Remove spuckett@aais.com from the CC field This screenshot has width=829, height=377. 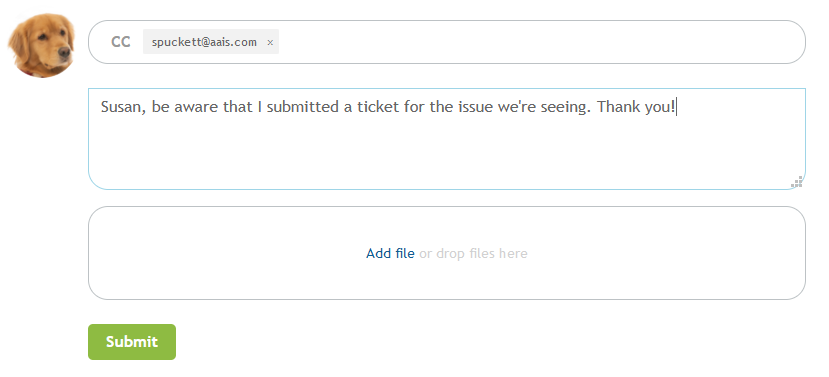270,43
